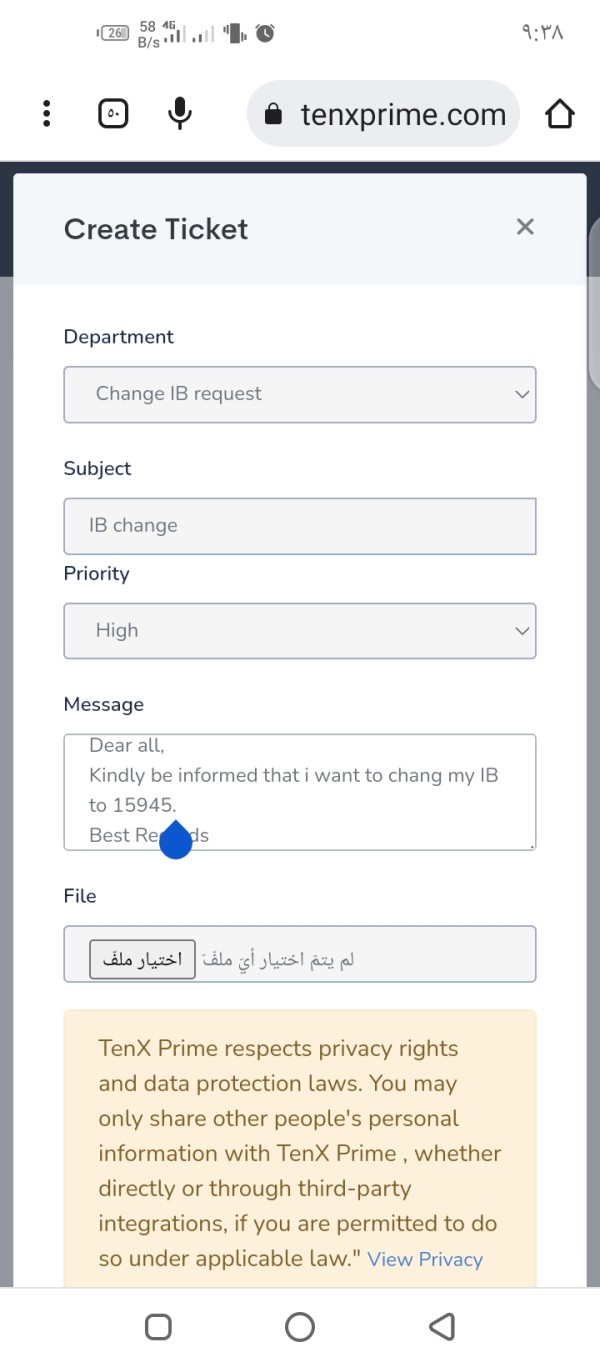Viewport: 600px width, 1367px height.
Task: Click inside the Message text area
Action: 300,792
